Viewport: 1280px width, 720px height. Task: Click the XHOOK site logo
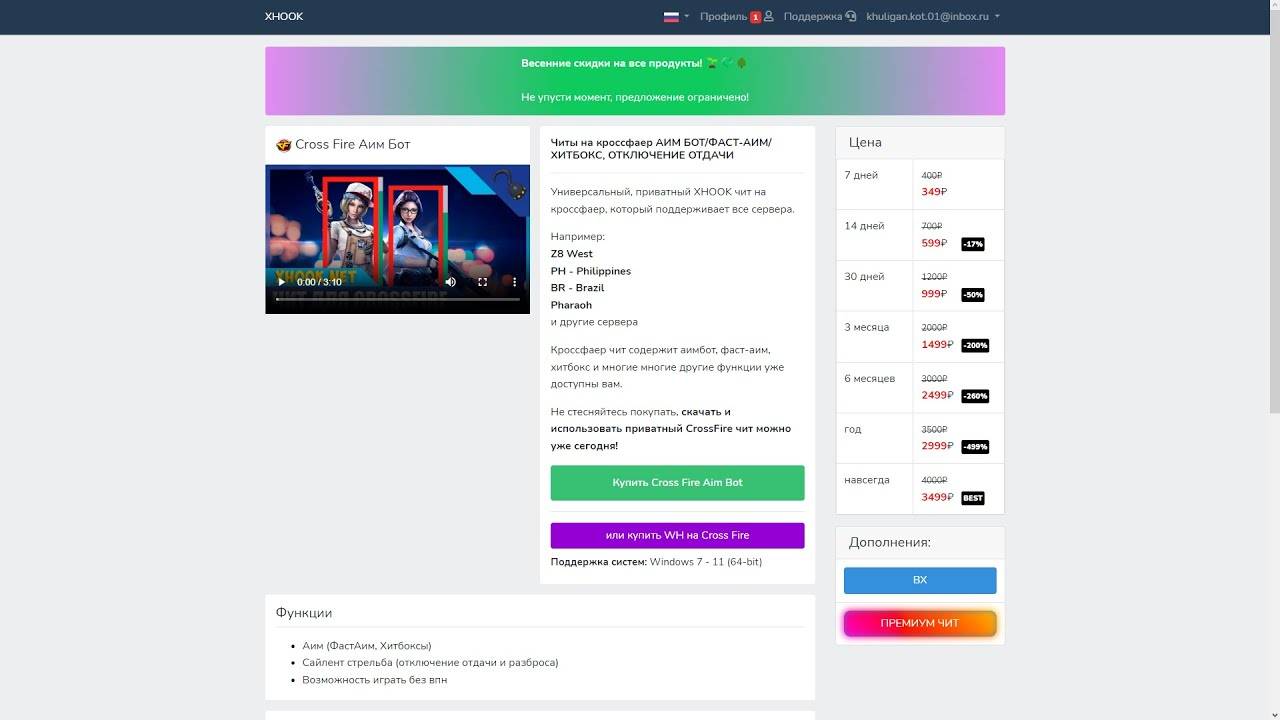click(284, 16)
